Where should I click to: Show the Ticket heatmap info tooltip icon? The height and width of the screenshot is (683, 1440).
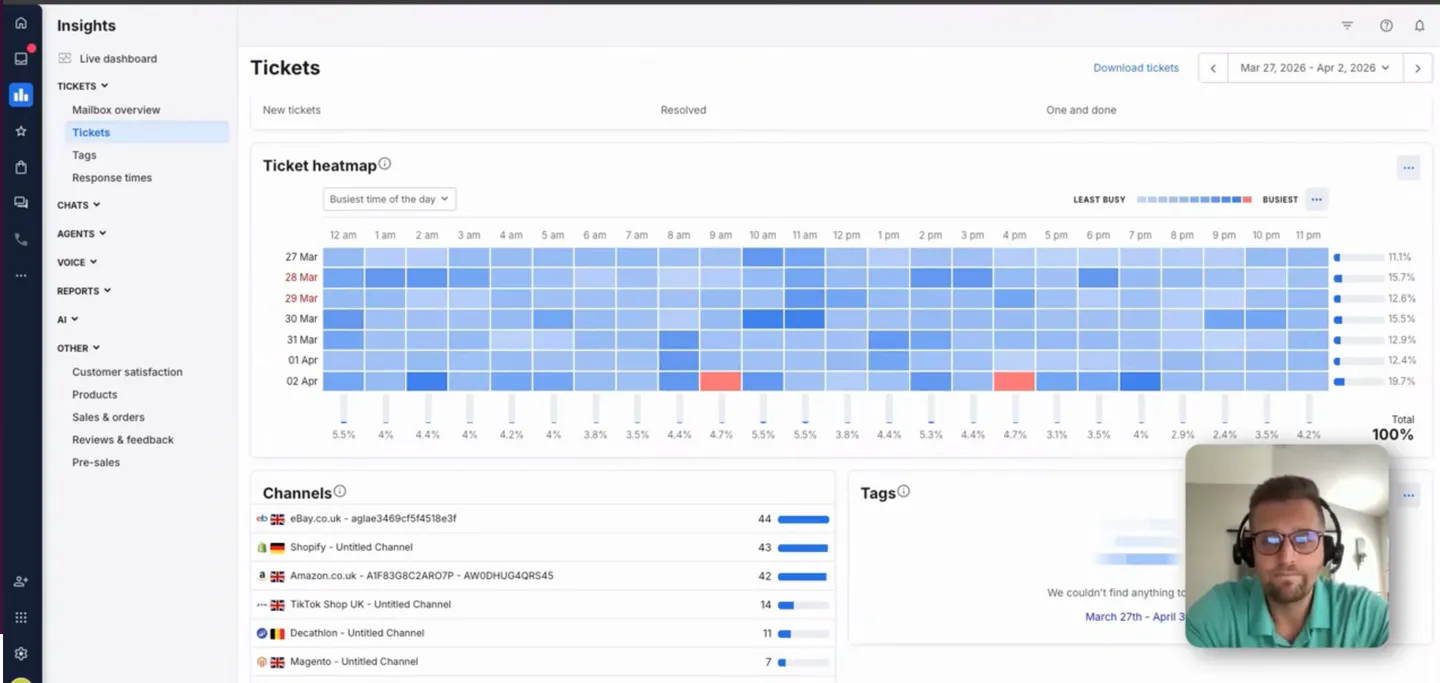click(385, 164)
